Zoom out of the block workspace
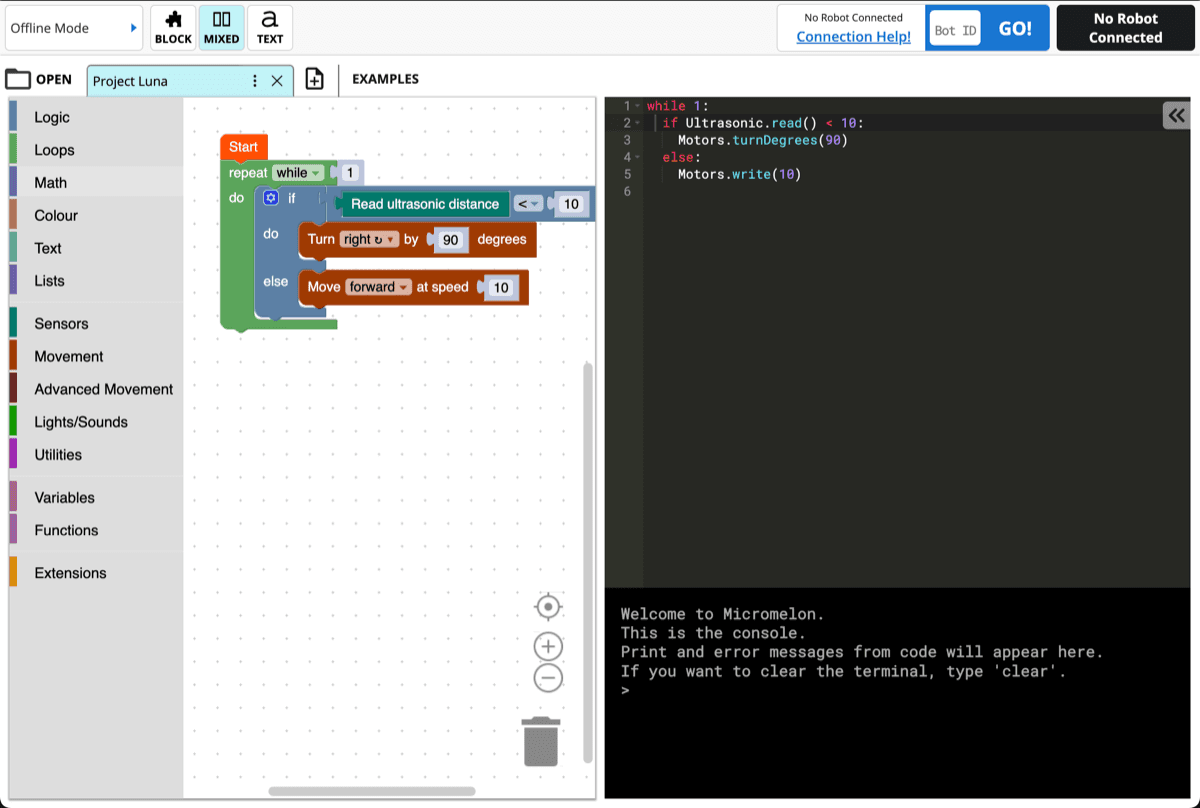Image resolution: width=1200 pixels, height=808 pixels. point(547,678)
